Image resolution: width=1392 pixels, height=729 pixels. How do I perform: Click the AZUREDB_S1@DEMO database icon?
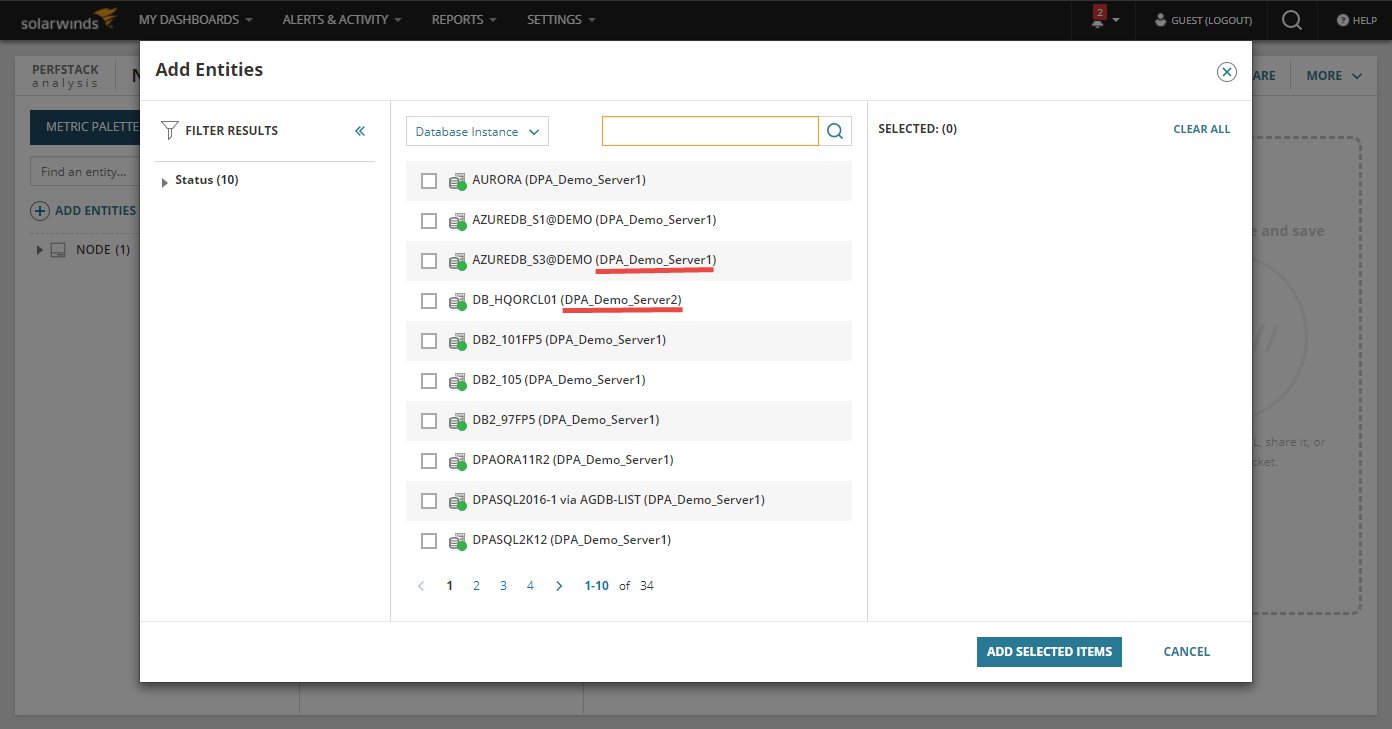[458, 221]
